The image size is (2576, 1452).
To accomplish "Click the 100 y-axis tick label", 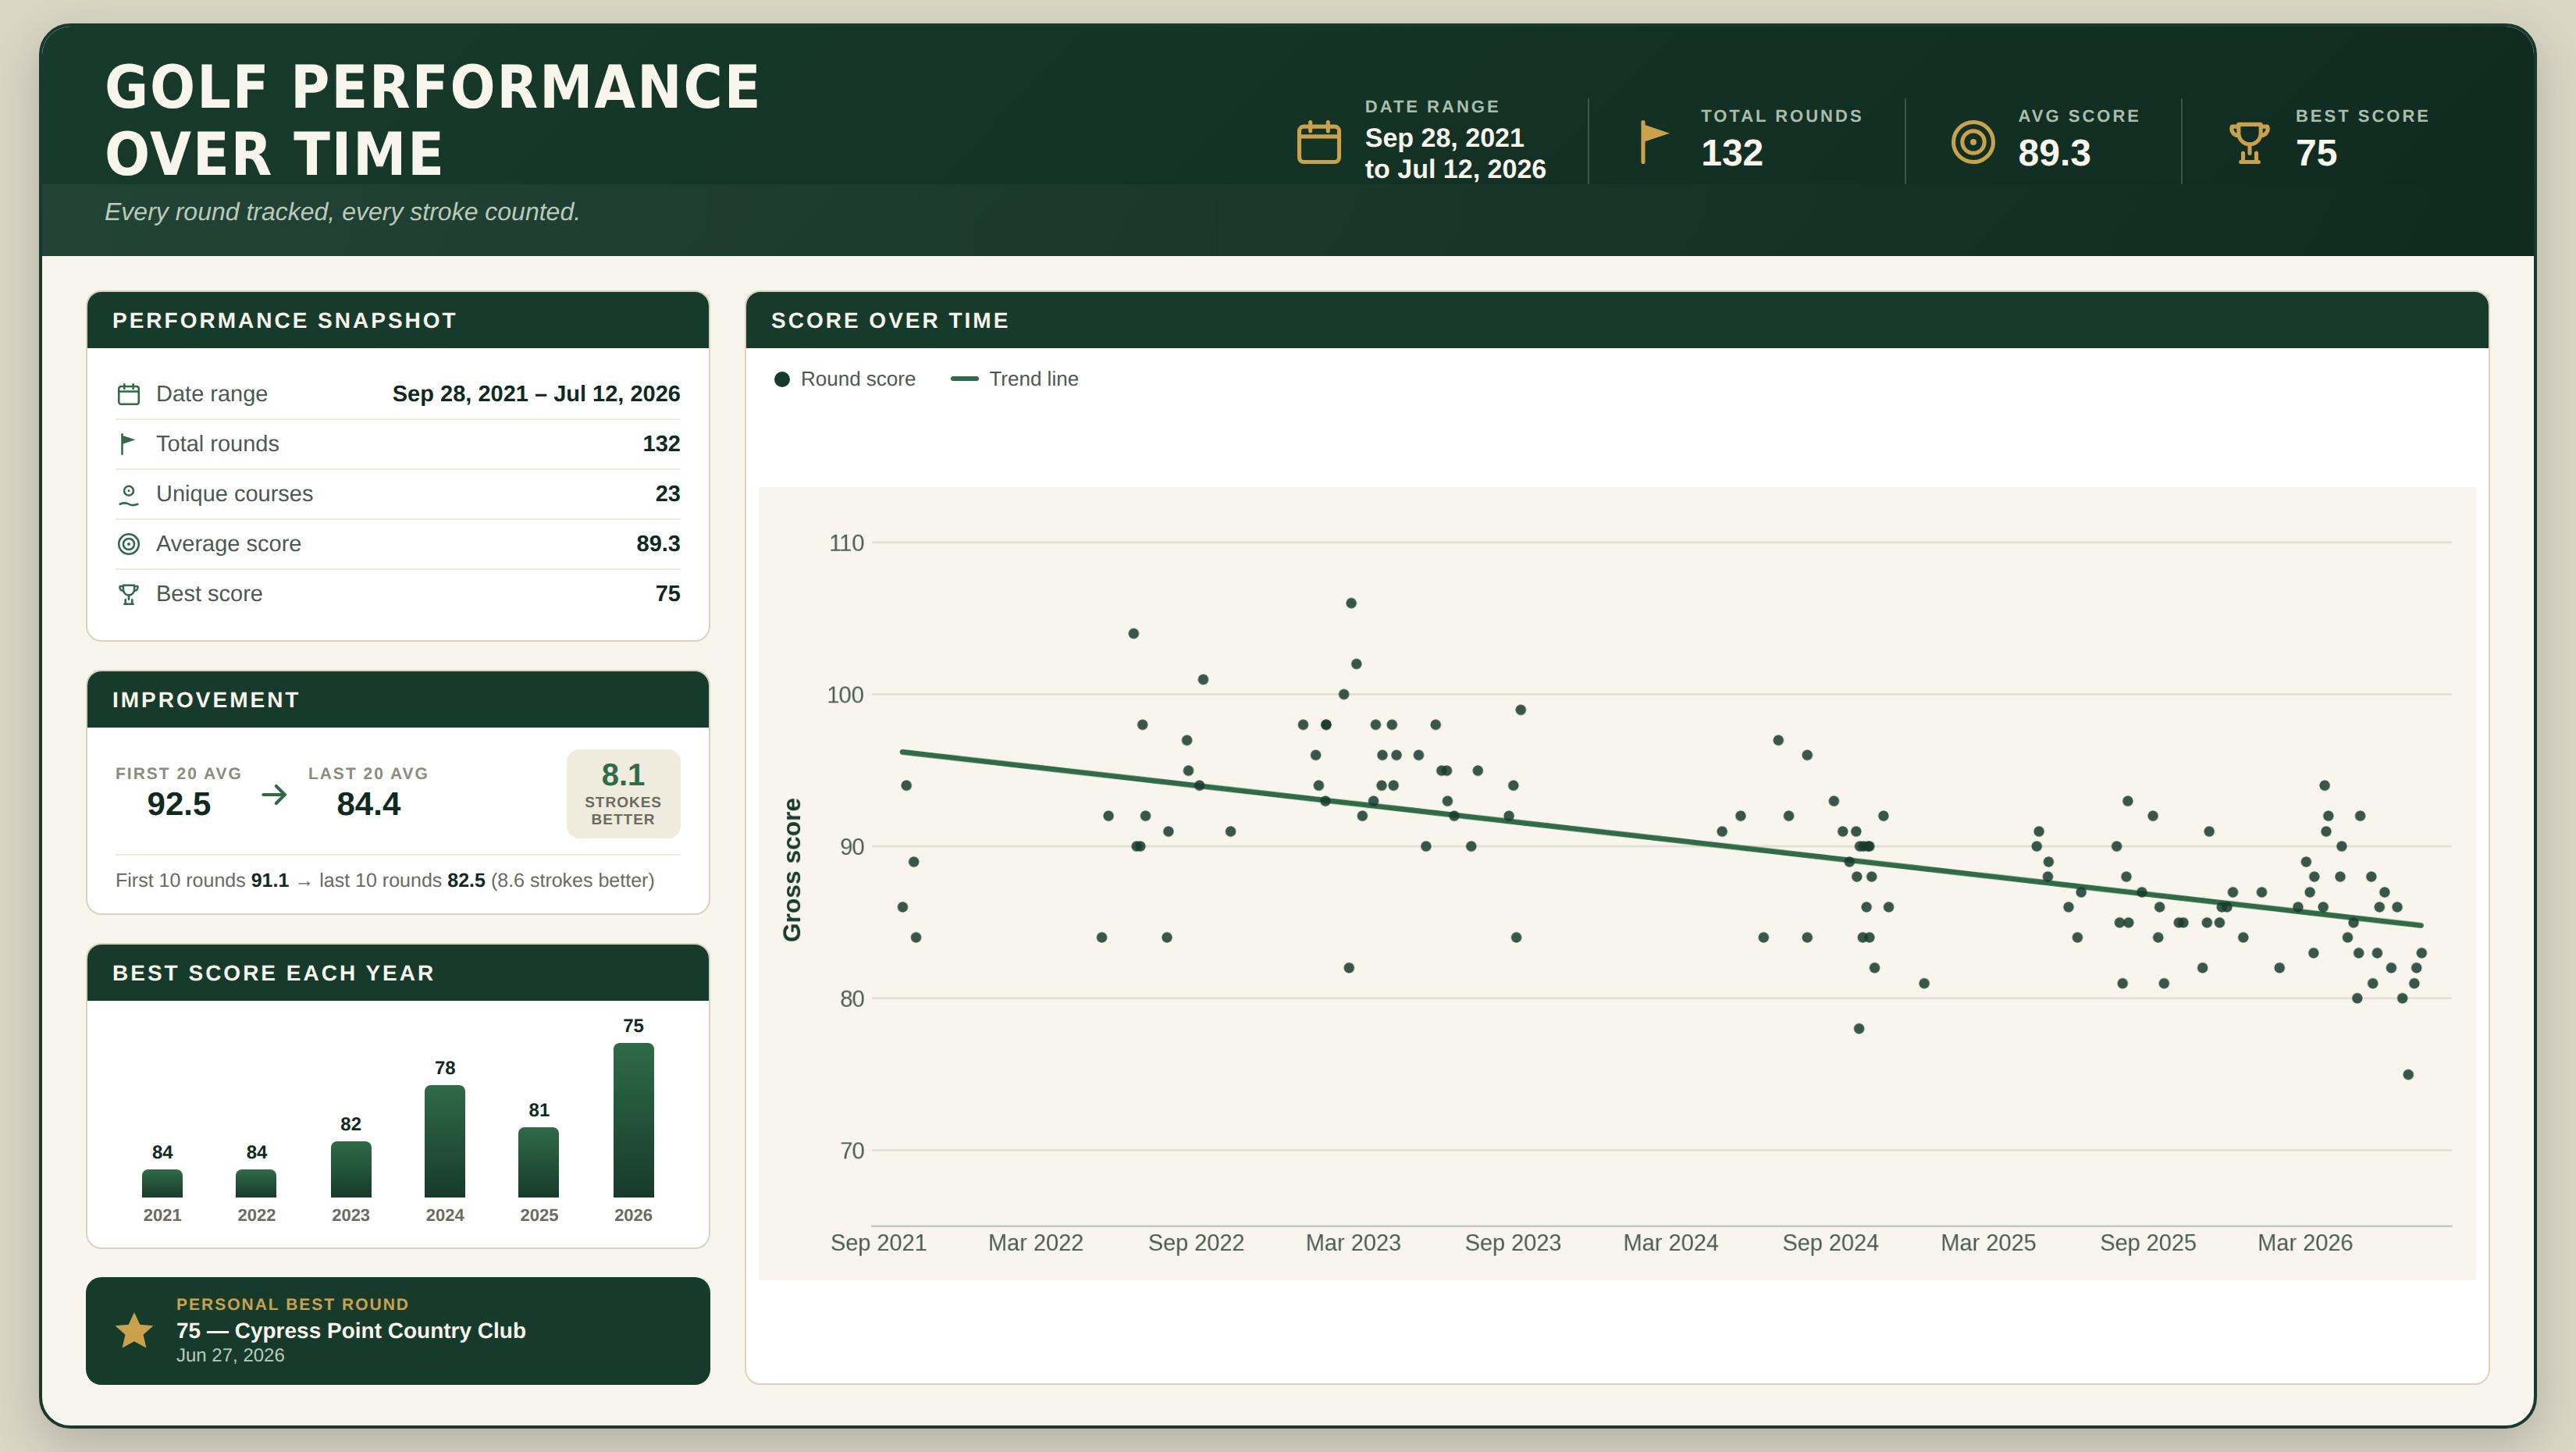I will [845, 695].
